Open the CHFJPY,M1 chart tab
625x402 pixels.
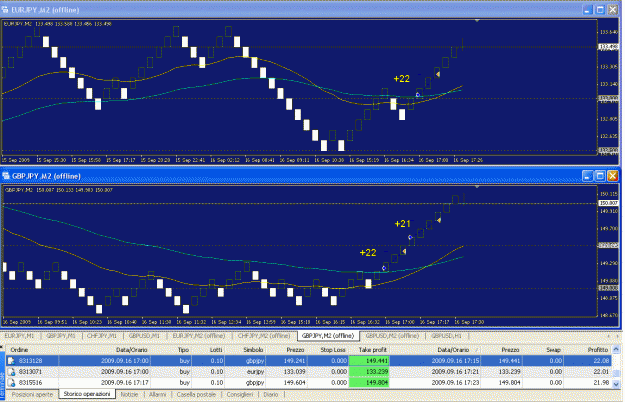coord(102,336)
